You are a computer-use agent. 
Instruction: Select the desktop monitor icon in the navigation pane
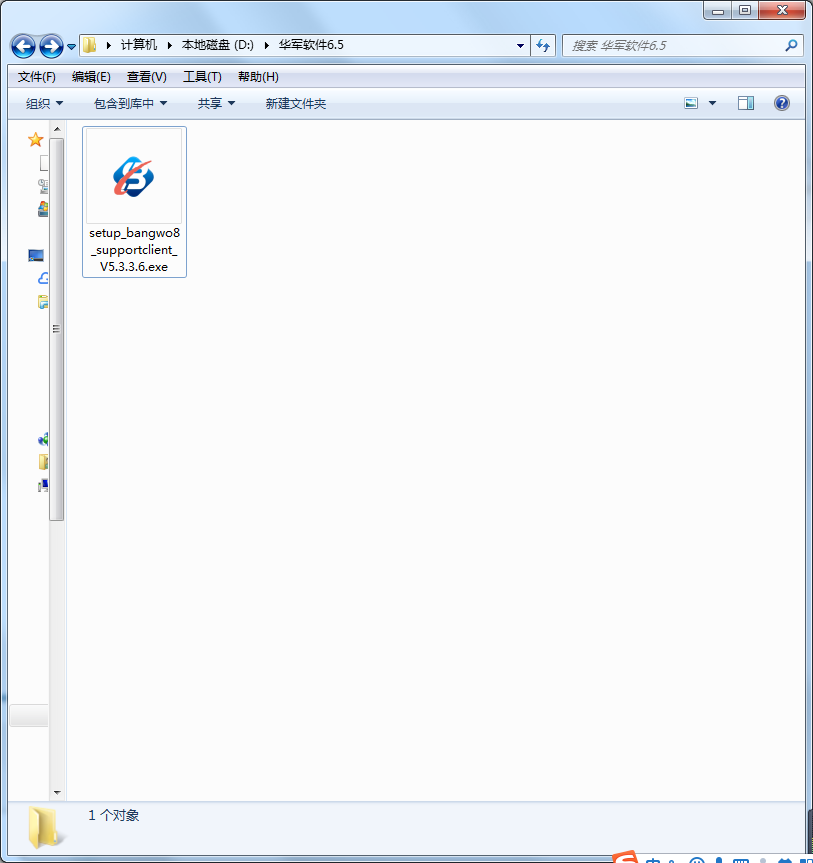36,255
